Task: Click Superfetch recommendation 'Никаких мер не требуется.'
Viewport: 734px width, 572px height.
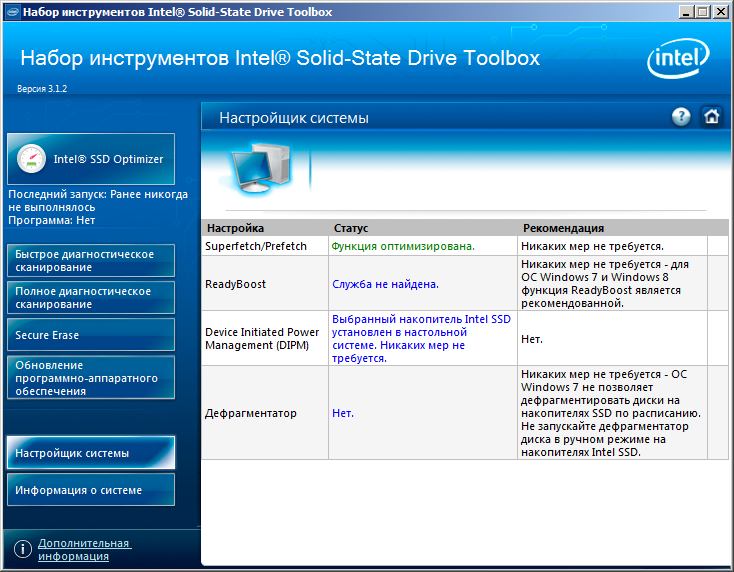Action: 592,246
